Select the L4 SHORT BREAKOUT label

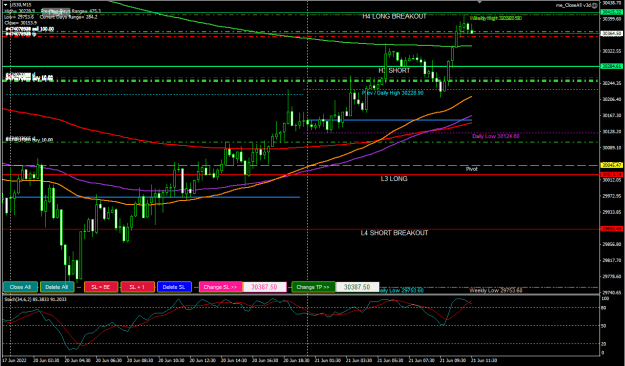point(394,233)
